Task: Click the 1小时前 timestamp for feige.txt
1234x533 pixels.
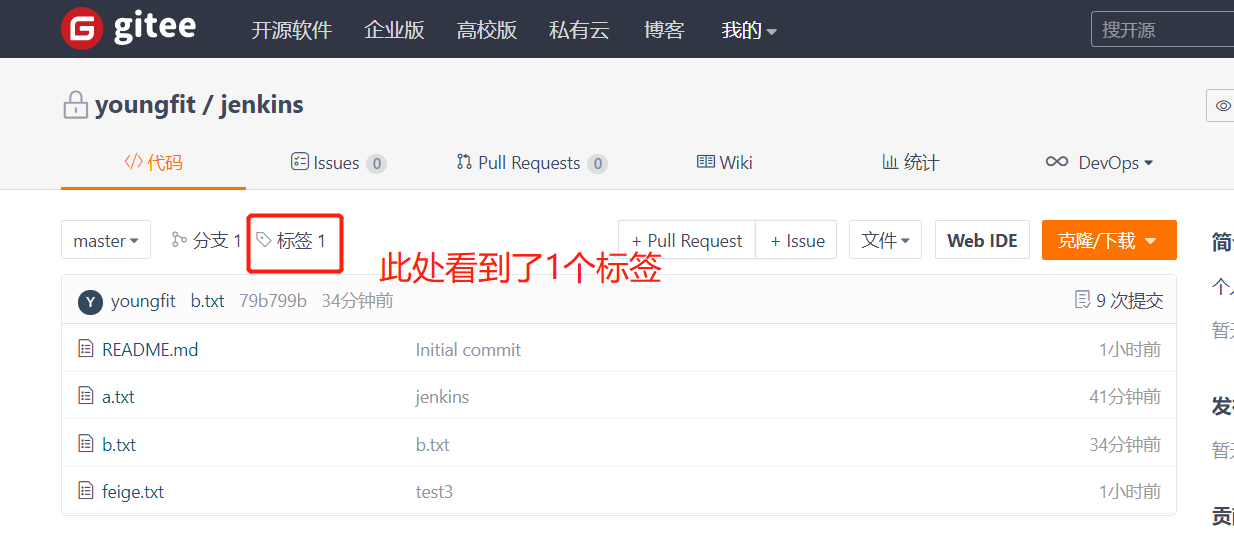Action: (1130, 491)
